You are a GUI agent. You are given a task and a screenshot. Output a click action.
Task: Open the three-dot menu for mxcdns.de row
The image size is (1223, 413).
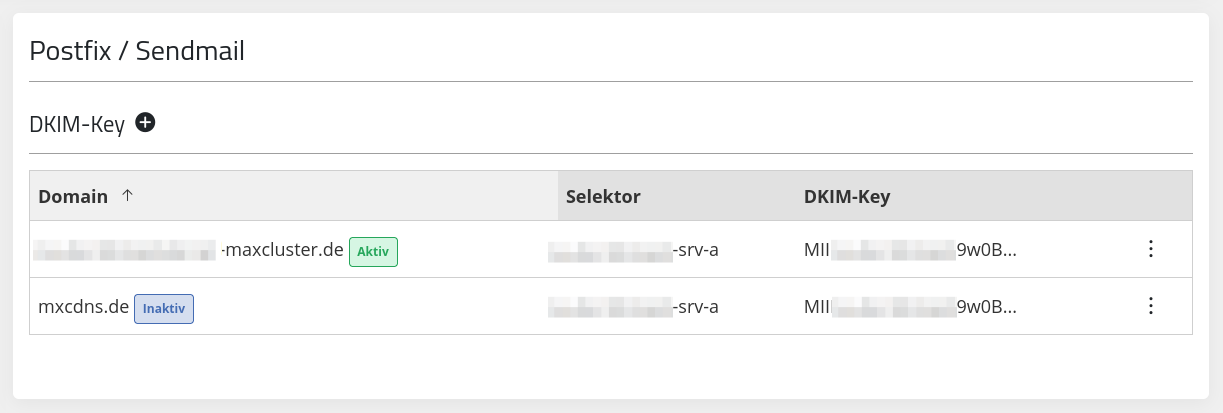(x=1150, y=306)
